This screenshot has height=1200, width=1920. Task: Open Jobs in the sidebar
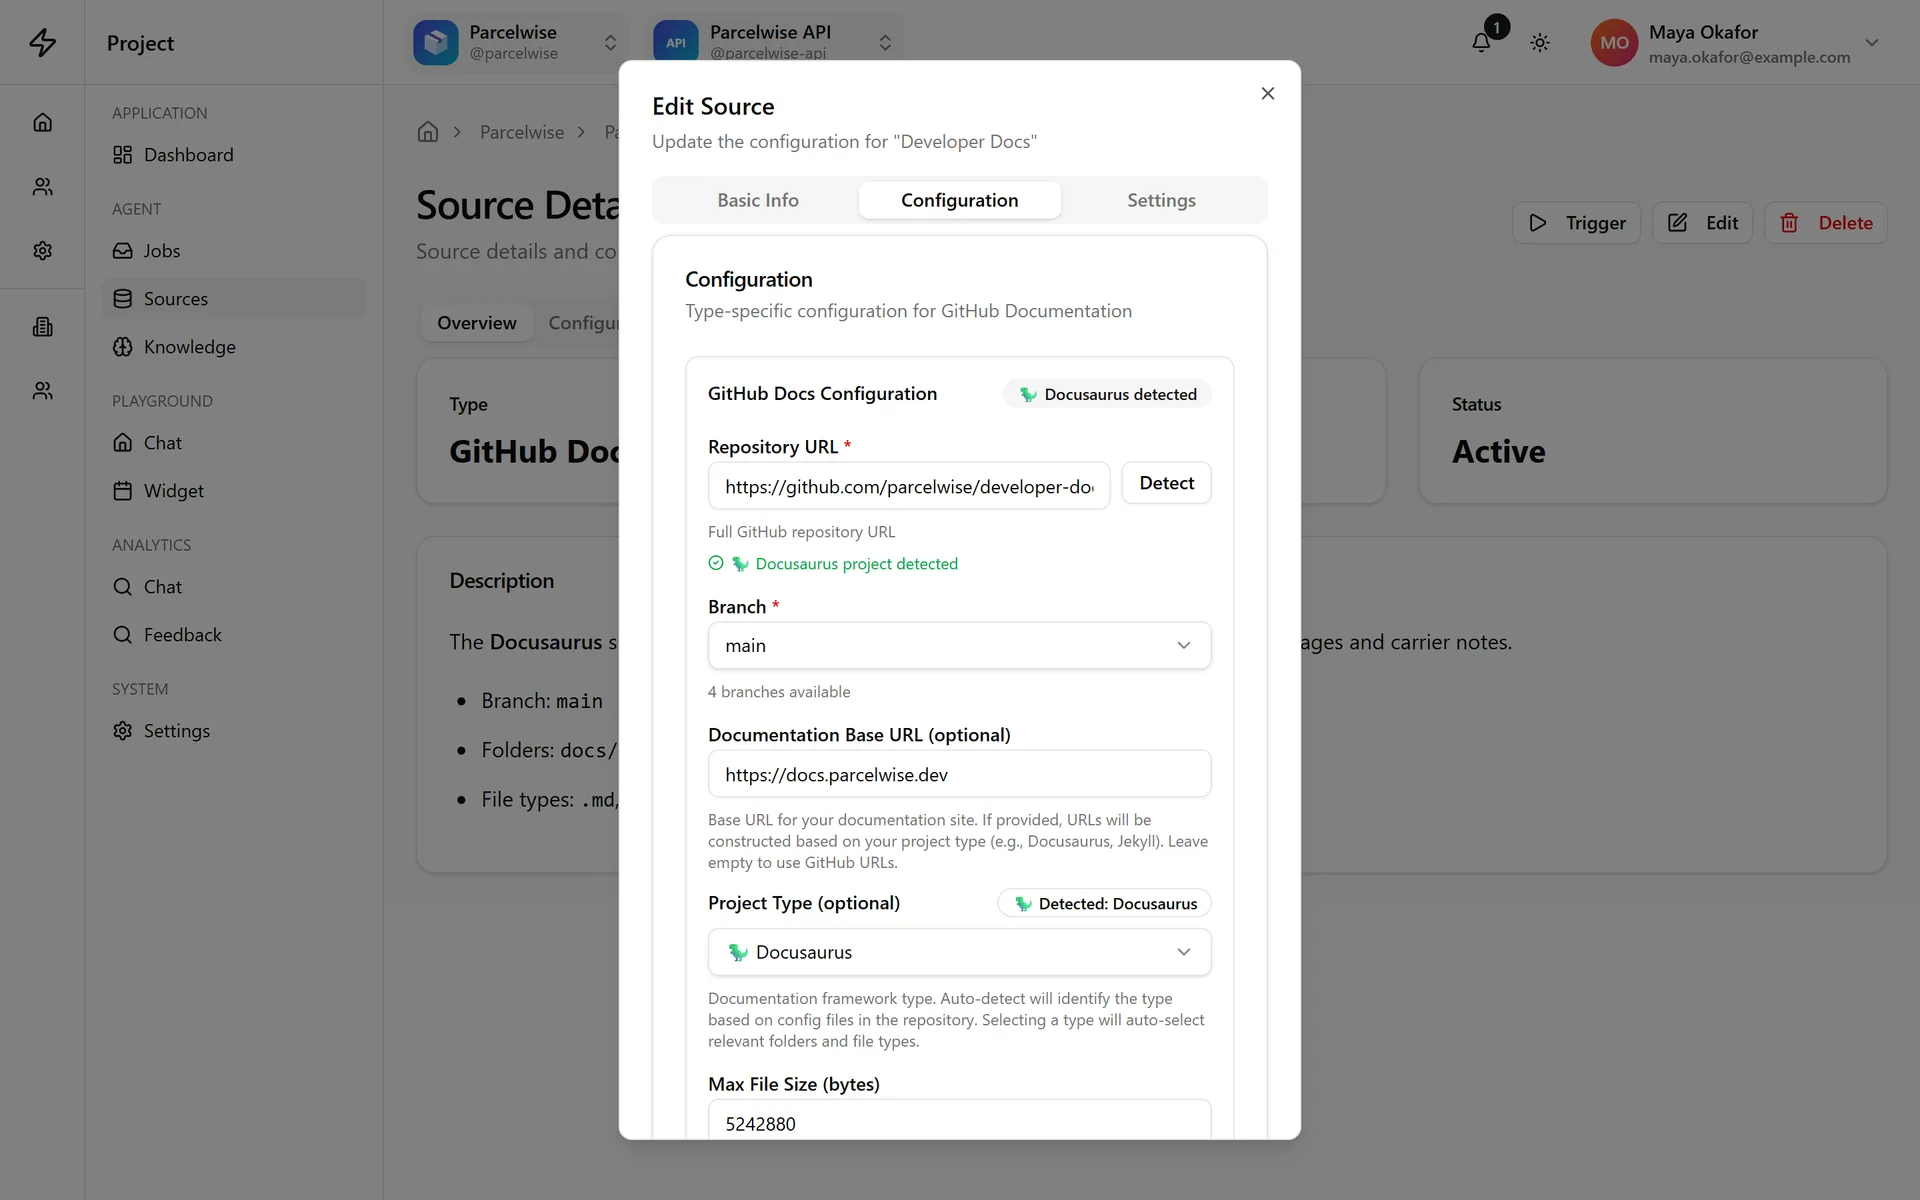(x=234, y=251)
